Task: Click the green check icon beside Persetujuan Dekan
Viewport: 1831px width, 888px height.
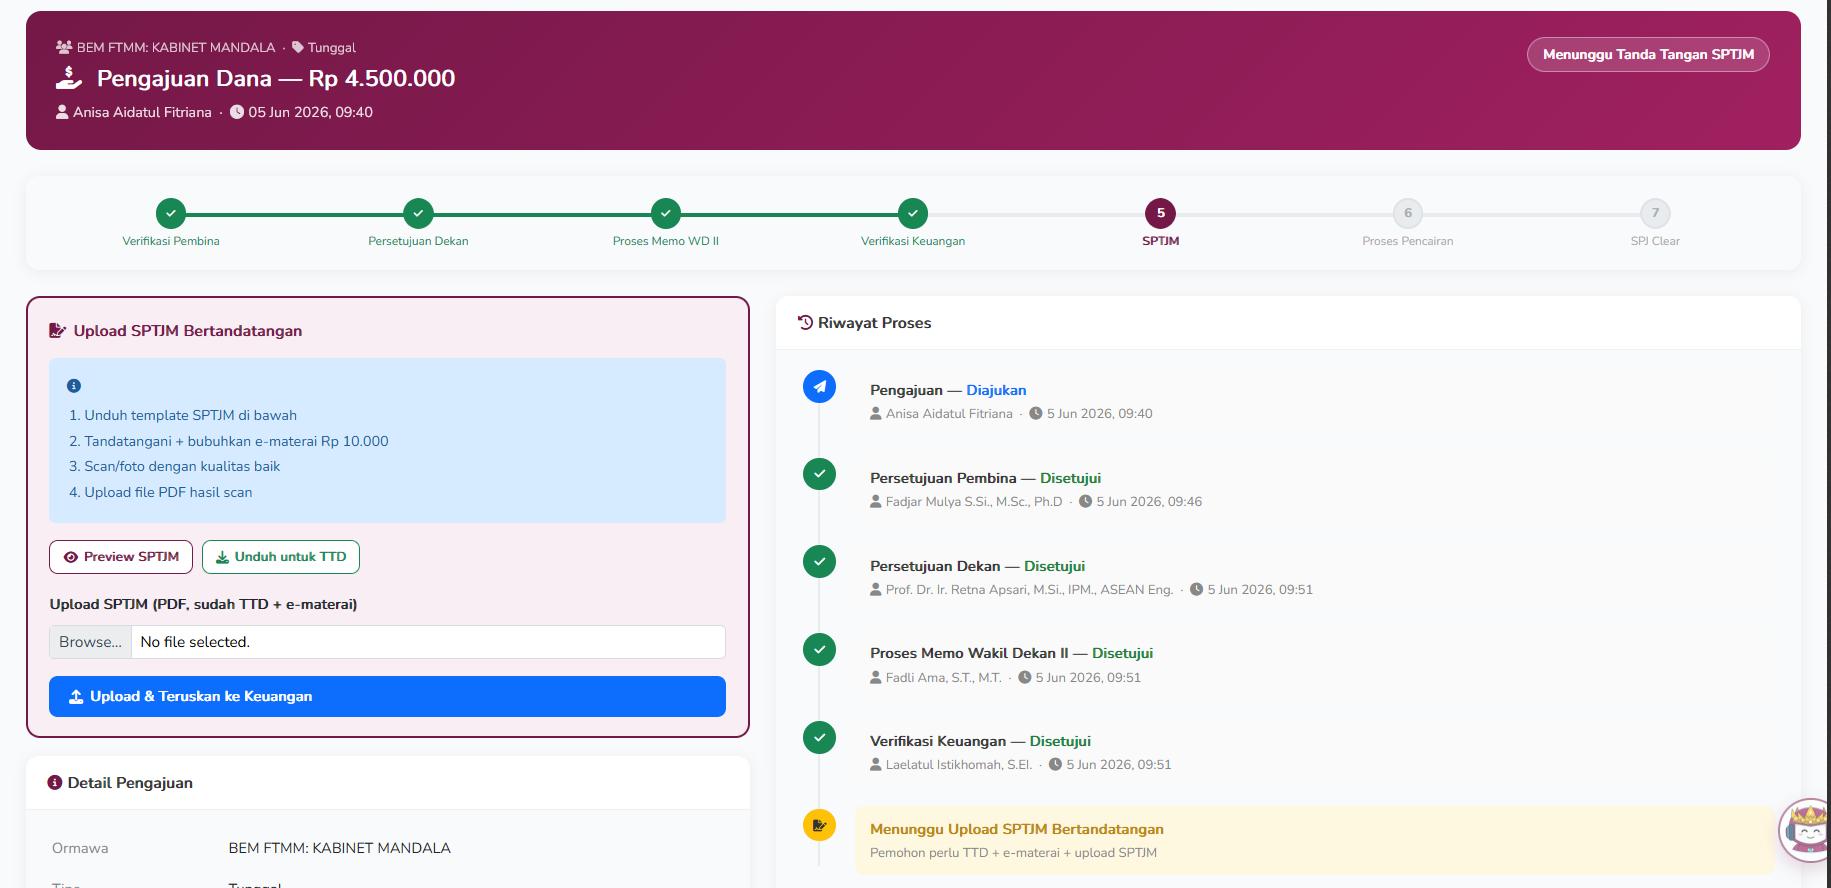Action: point(819,561)
